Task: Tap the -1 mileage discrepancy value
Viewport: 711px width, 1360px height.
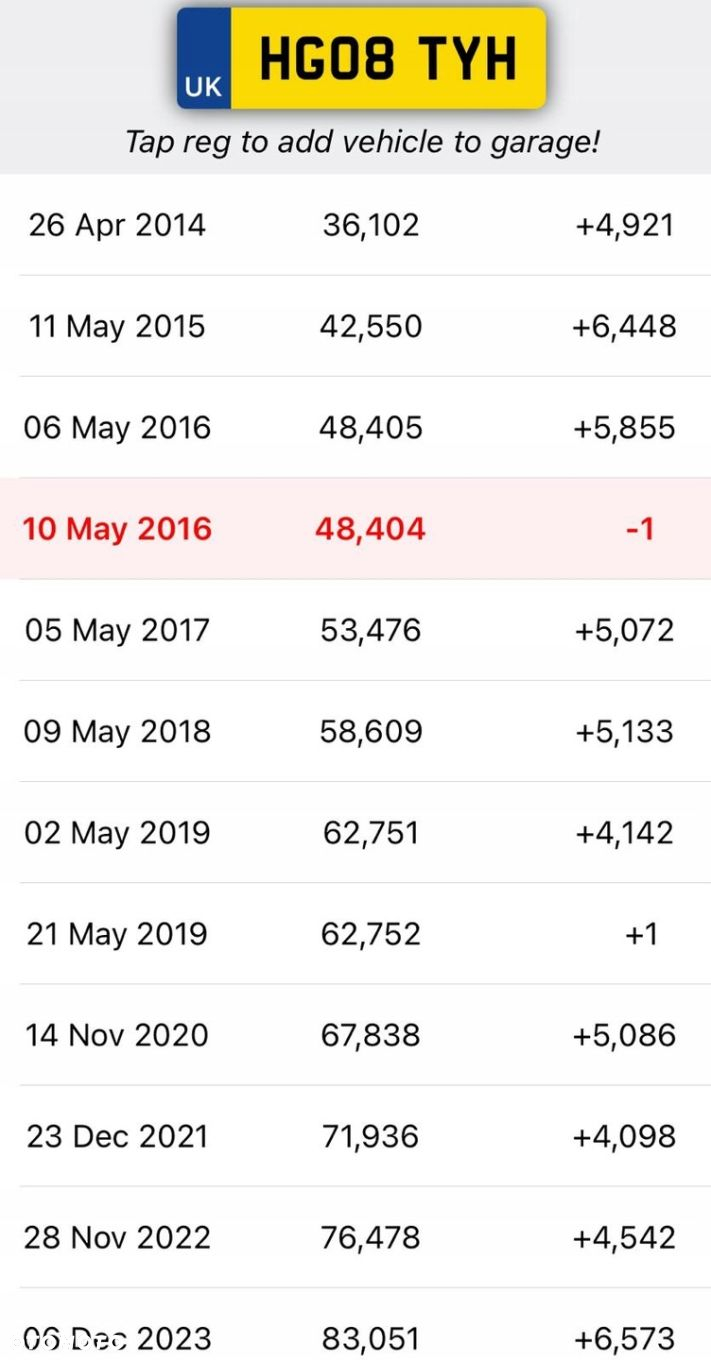Action: tap(640, 528)
